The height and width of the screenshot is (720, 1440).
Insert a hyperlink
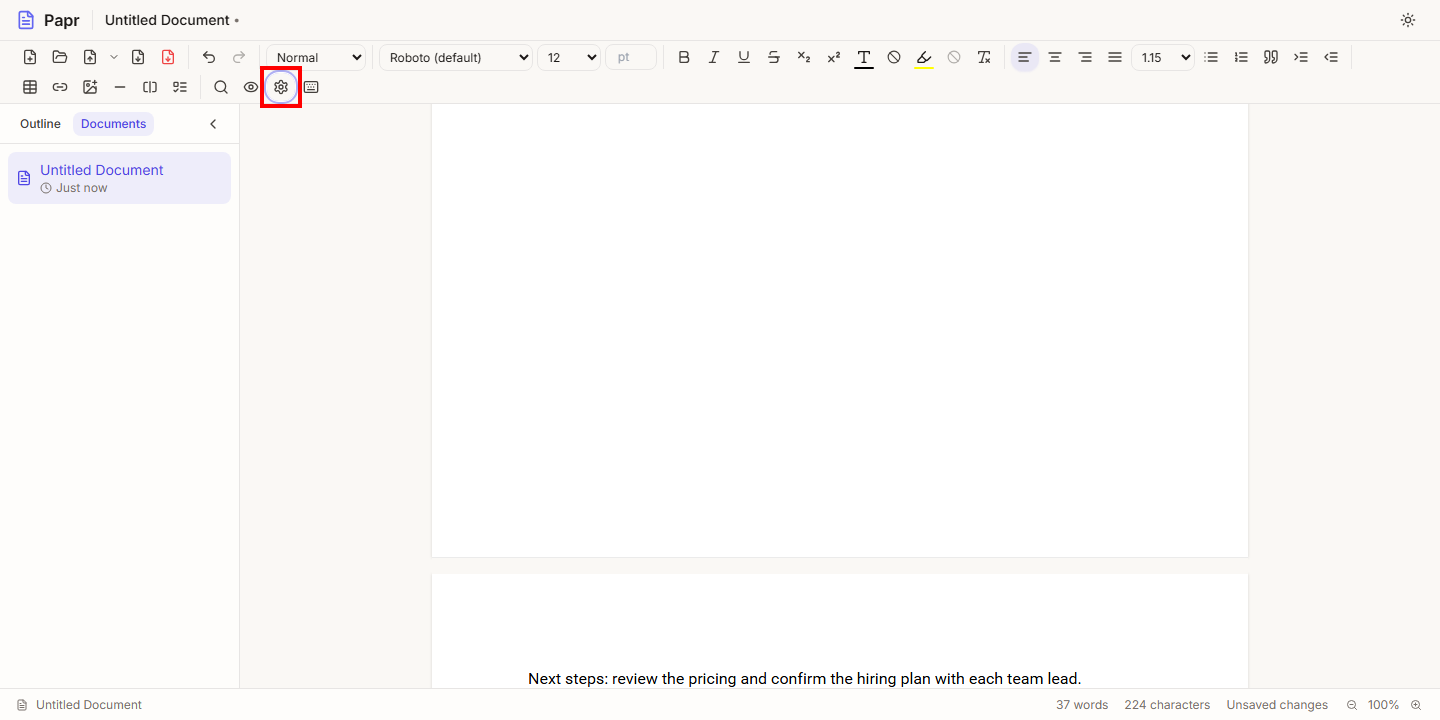60,87
